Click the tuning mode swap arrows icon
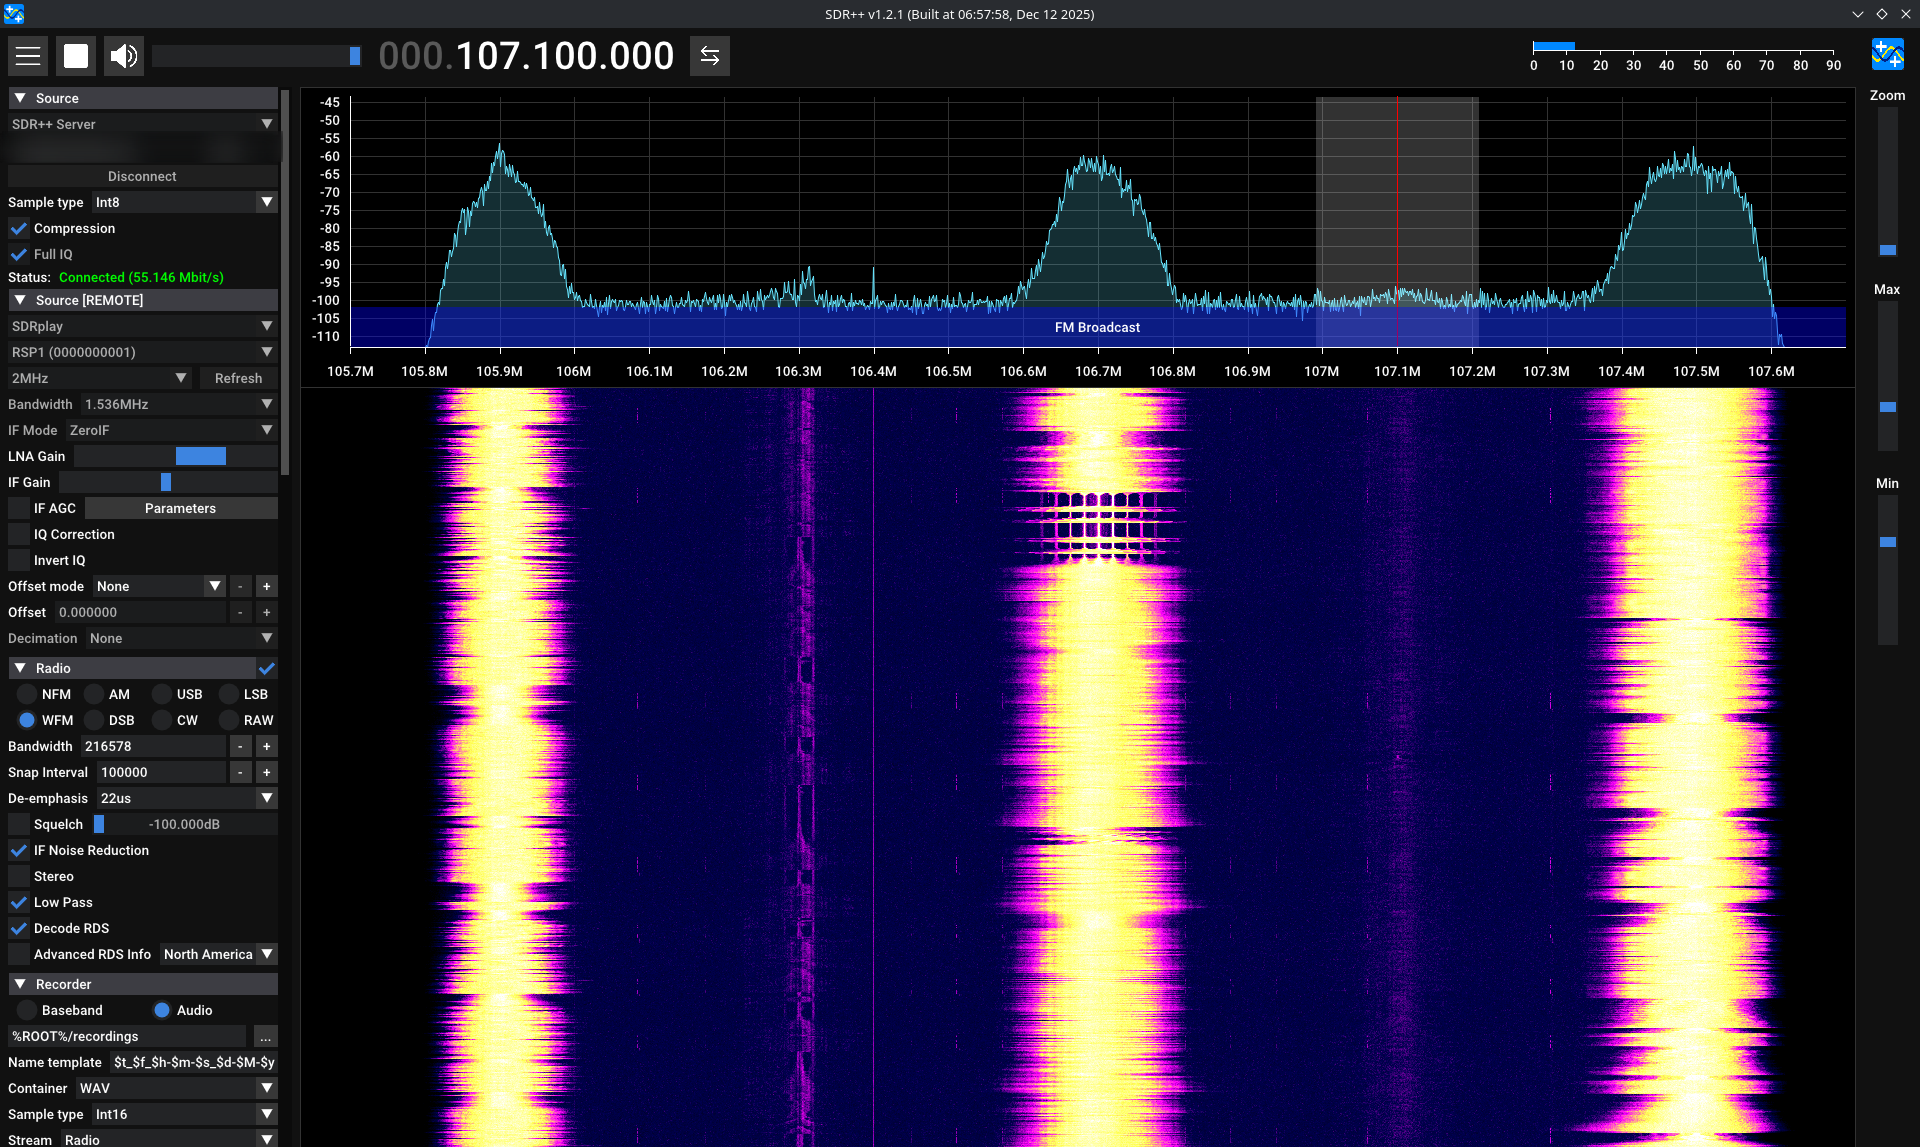Screen dimensions: 1920x1147 709,56
